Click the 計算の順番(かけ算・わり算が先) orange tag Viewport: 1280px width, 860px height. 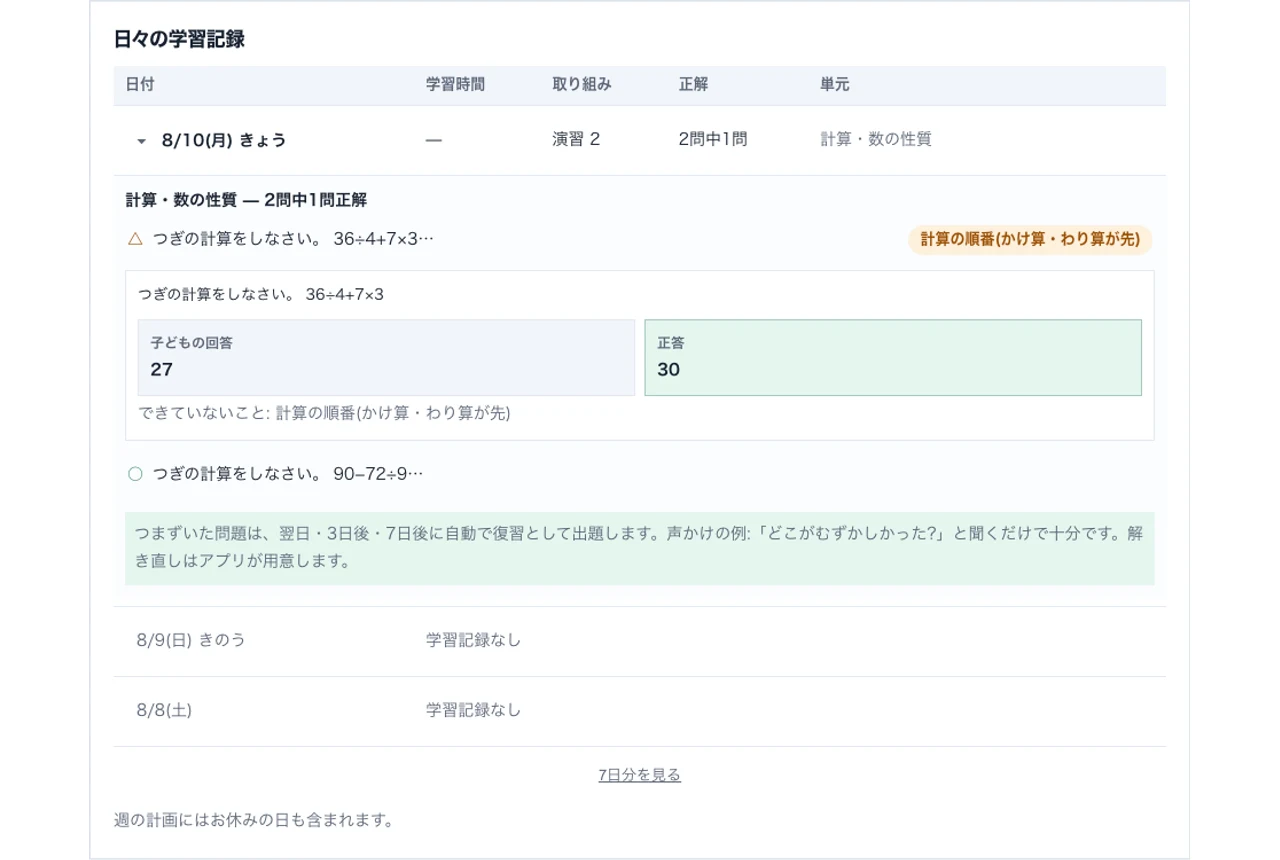(x=1030, y=240)
